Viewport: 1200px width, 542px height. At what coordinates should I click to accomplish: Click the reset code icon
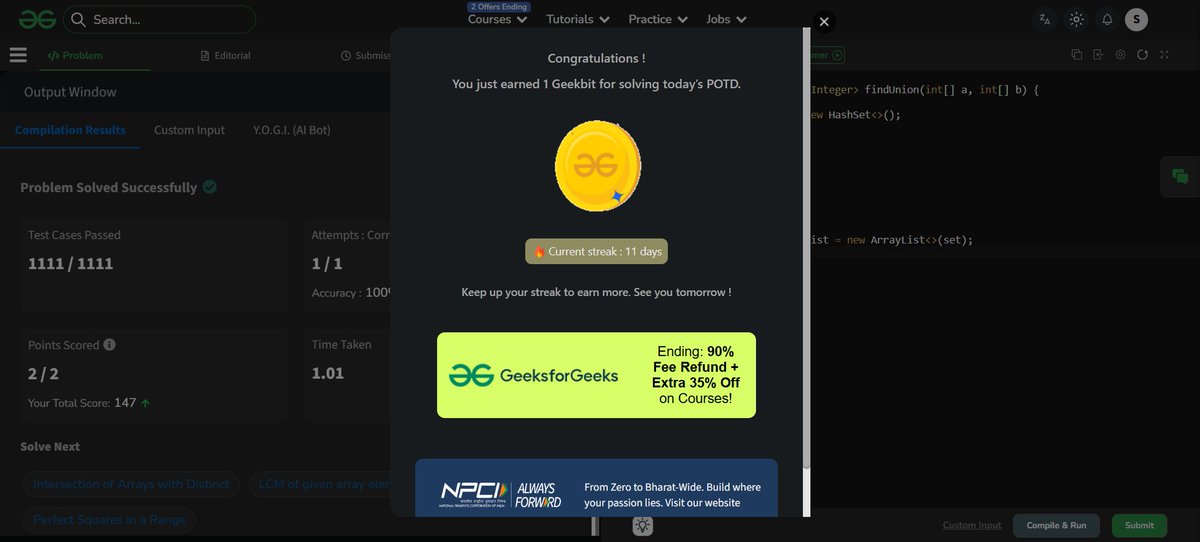(x=1142, y=55)
